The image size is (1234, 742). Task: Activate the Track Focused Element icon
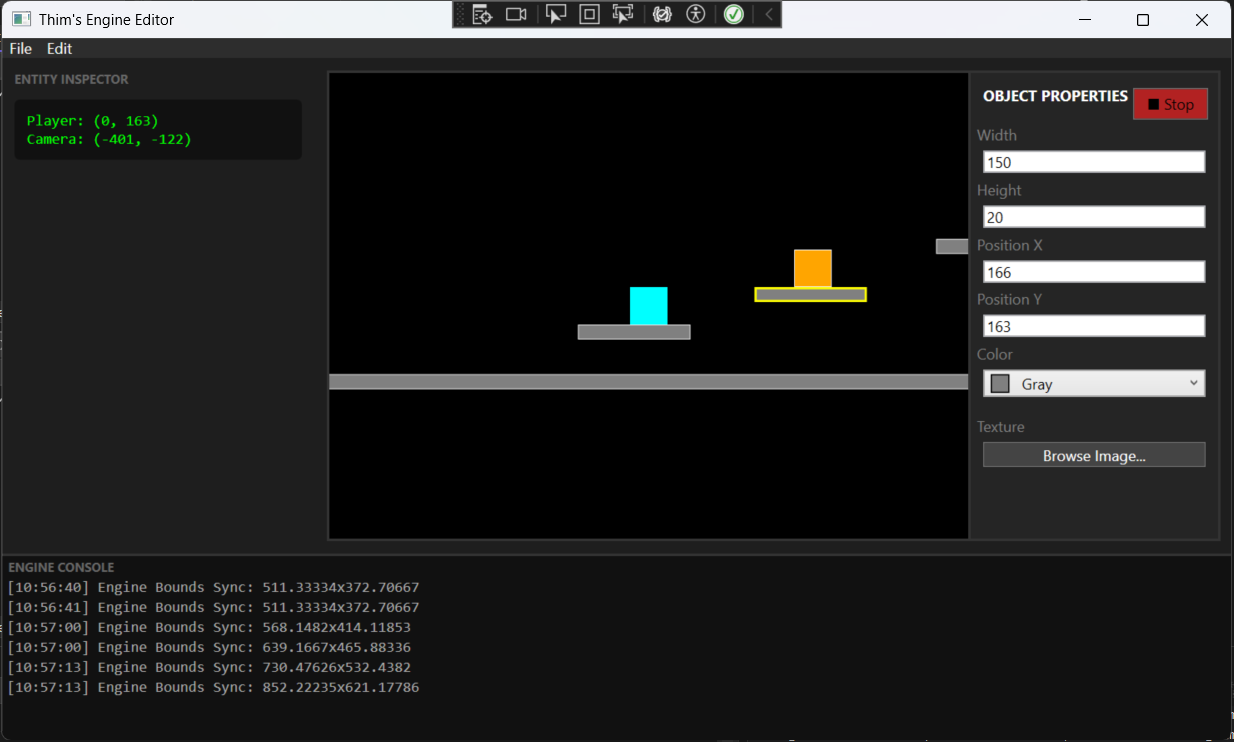623,14
